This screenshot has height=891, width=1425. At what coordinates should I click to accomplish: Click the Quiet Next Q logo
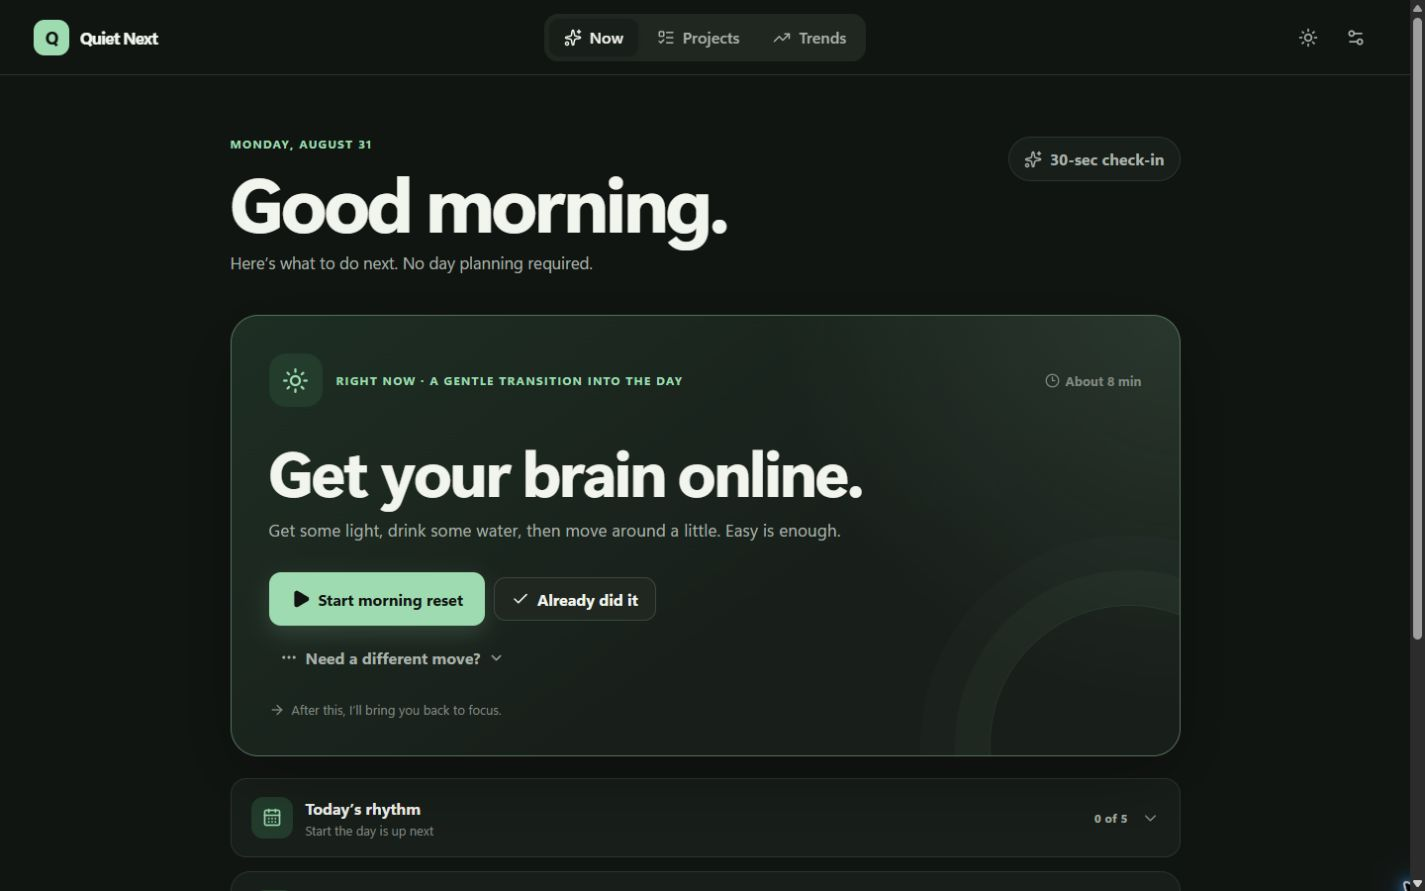coord(51,38)
